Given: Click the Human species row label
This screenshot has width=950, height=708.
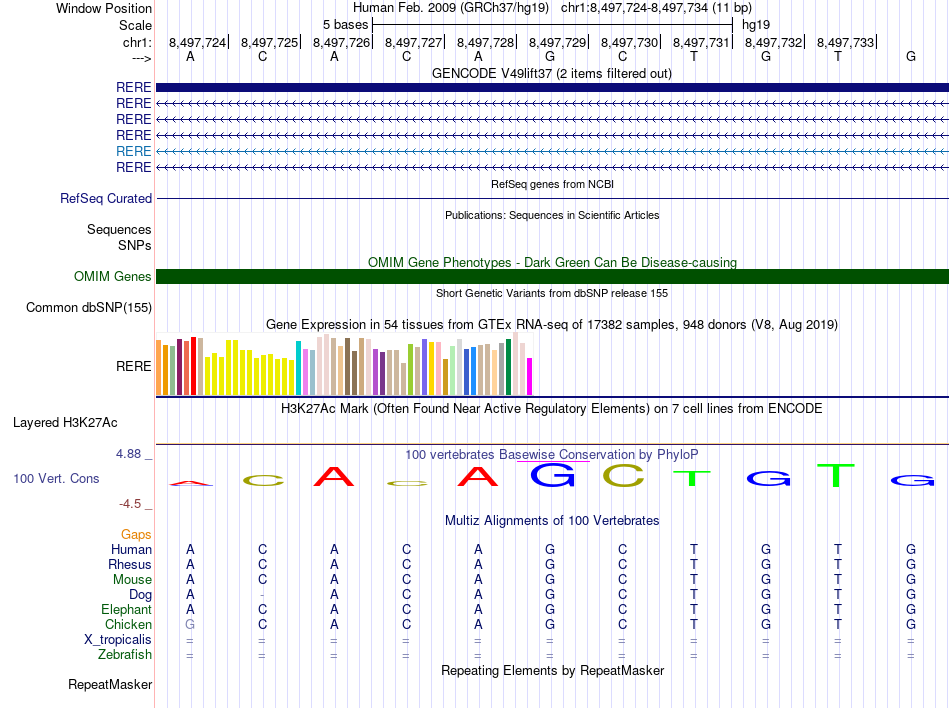Looking at the screenshot, I should tap(131, 549).
